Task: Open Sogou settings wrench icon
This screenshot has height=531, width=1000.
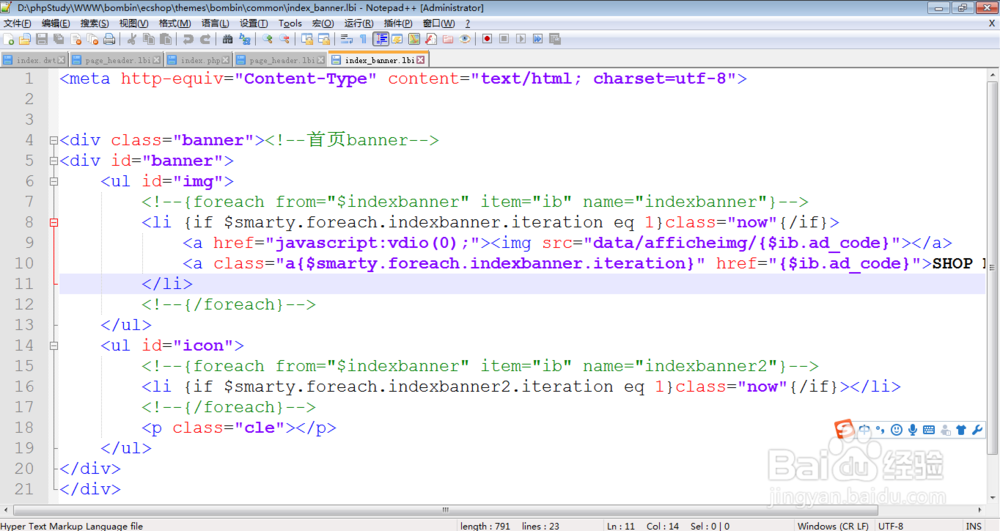Action: [x=977, y=430]
